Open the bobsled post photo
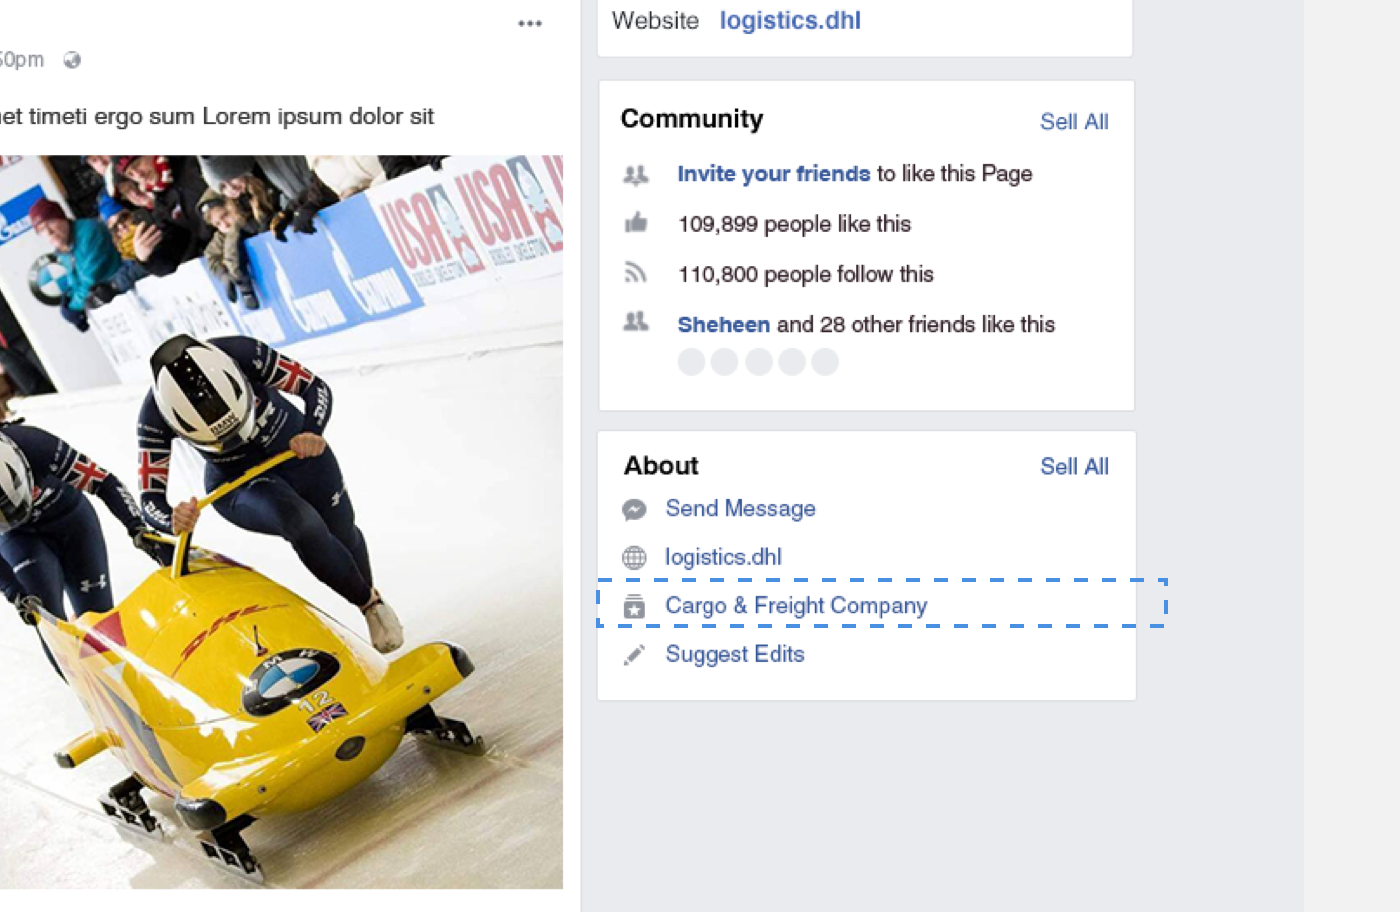The width and height of the screenshot is (1400, 912). (280, 520)
